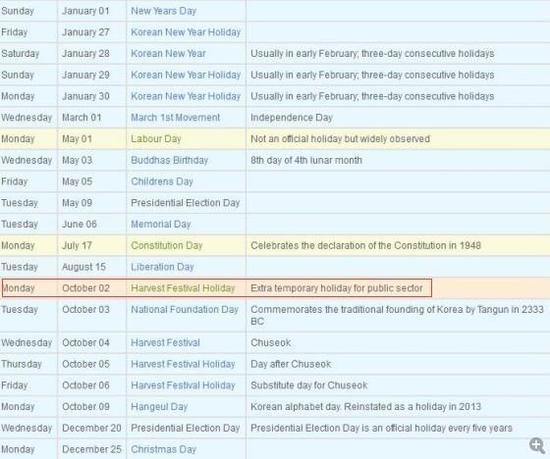Open the March 1st Movement link
The height and width of the screenshot is (459, 550).
[x=175, y=117]
